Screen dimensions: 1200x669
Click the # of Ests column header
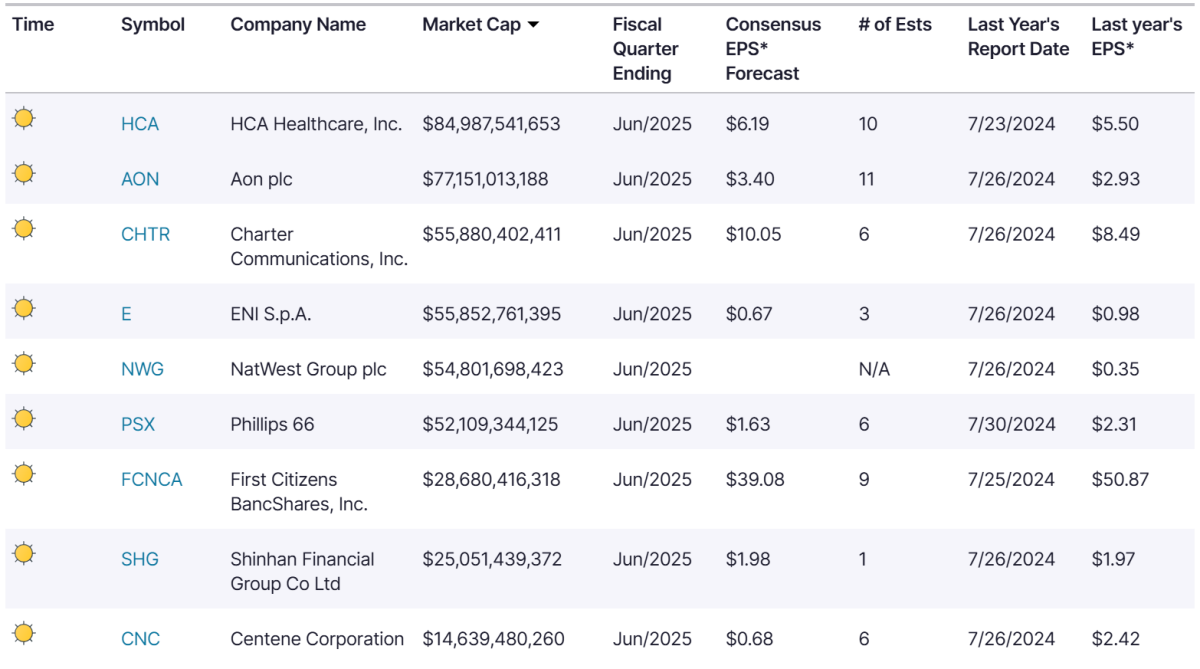click(895, 25)
